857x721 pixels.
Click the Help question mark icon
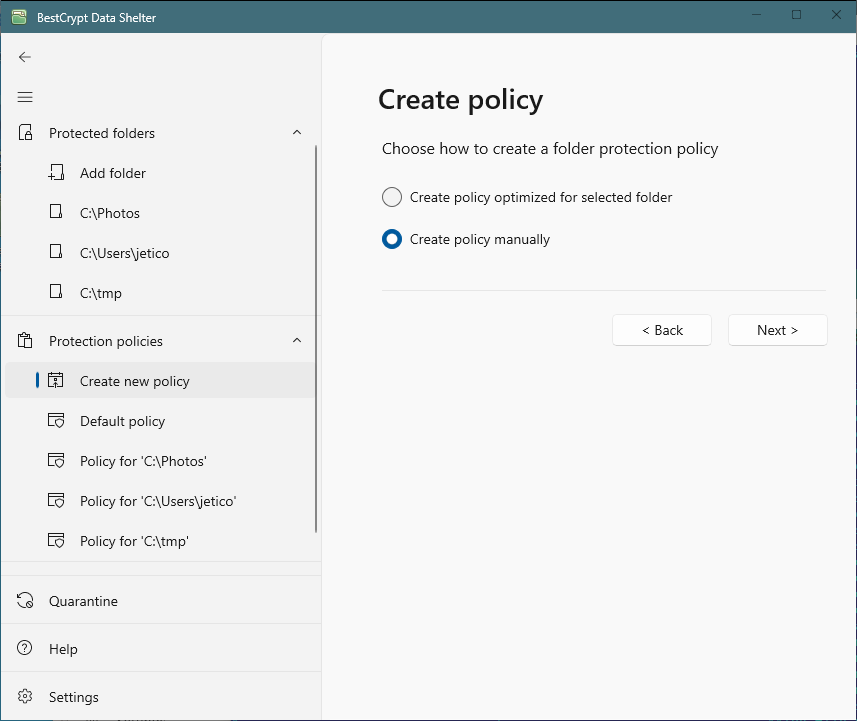click(25, 648)
